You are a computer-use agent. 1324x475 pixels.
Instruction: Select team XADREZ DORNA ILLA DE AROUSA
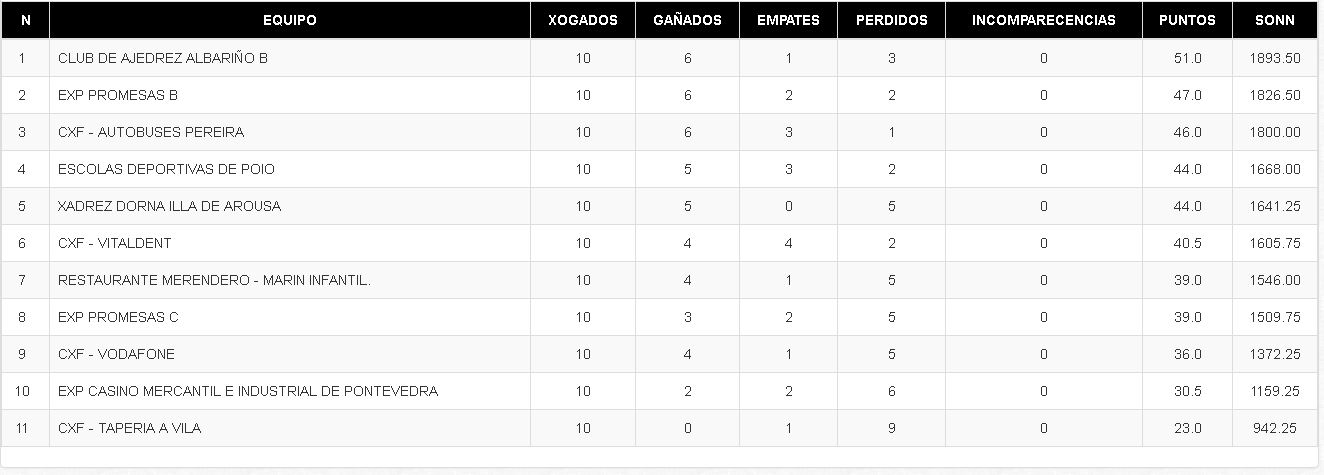tap(170, 206)
